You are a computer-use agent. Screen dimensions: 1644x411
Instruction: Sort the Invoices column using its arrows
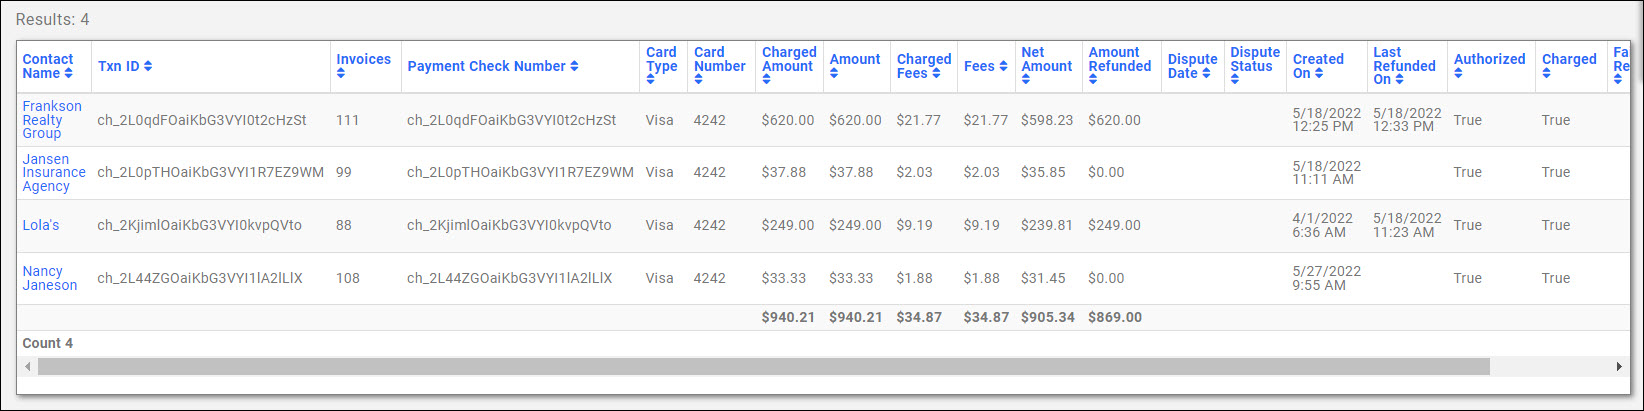tap(341, 73)
